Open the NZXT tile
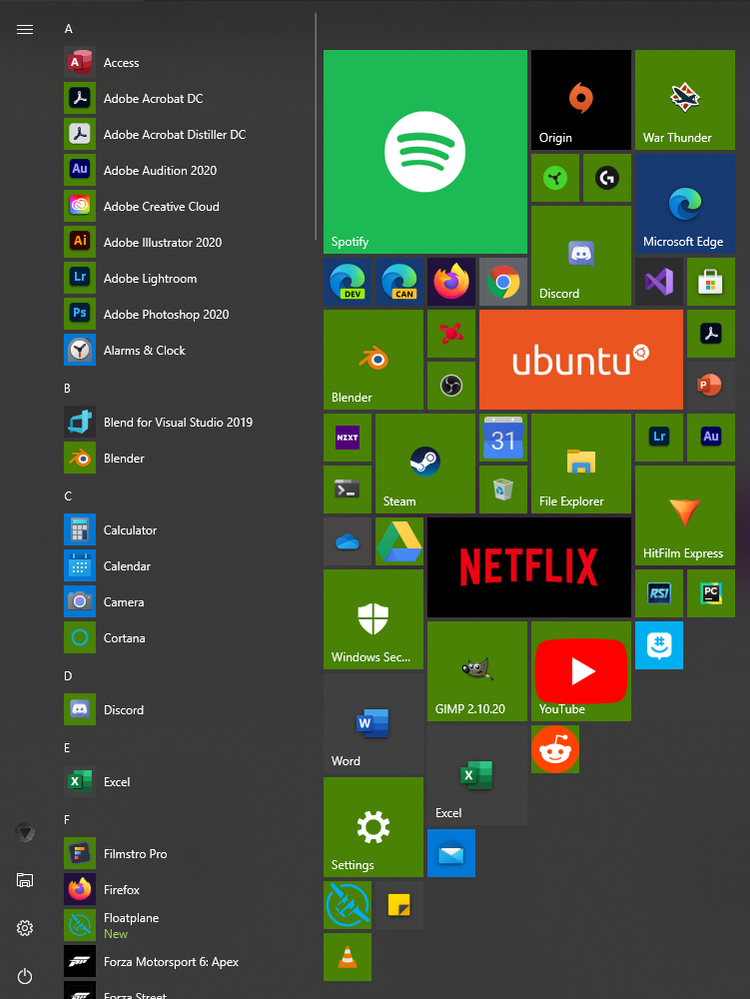Viewport: 750px width, 999px height. coord(347,438)
